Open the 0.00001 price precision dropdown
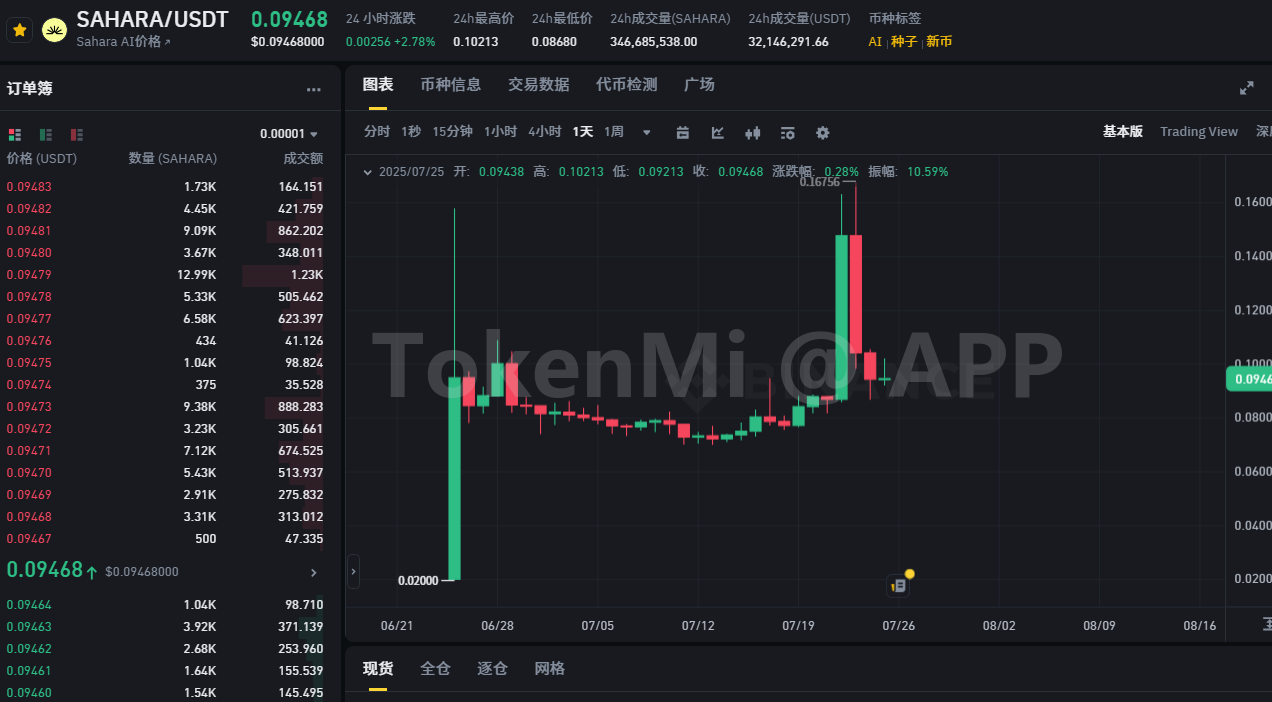The width and height of the screenshot is (1272, 702). click(289, 134)
